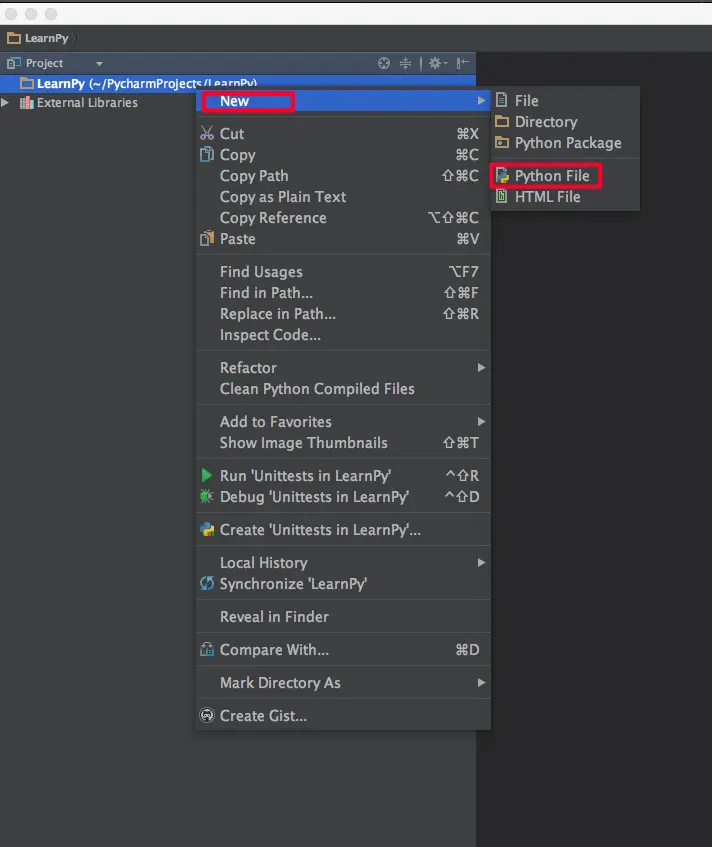Select File in the New submenu
The image size is (712, 847).
pos(565,100)
